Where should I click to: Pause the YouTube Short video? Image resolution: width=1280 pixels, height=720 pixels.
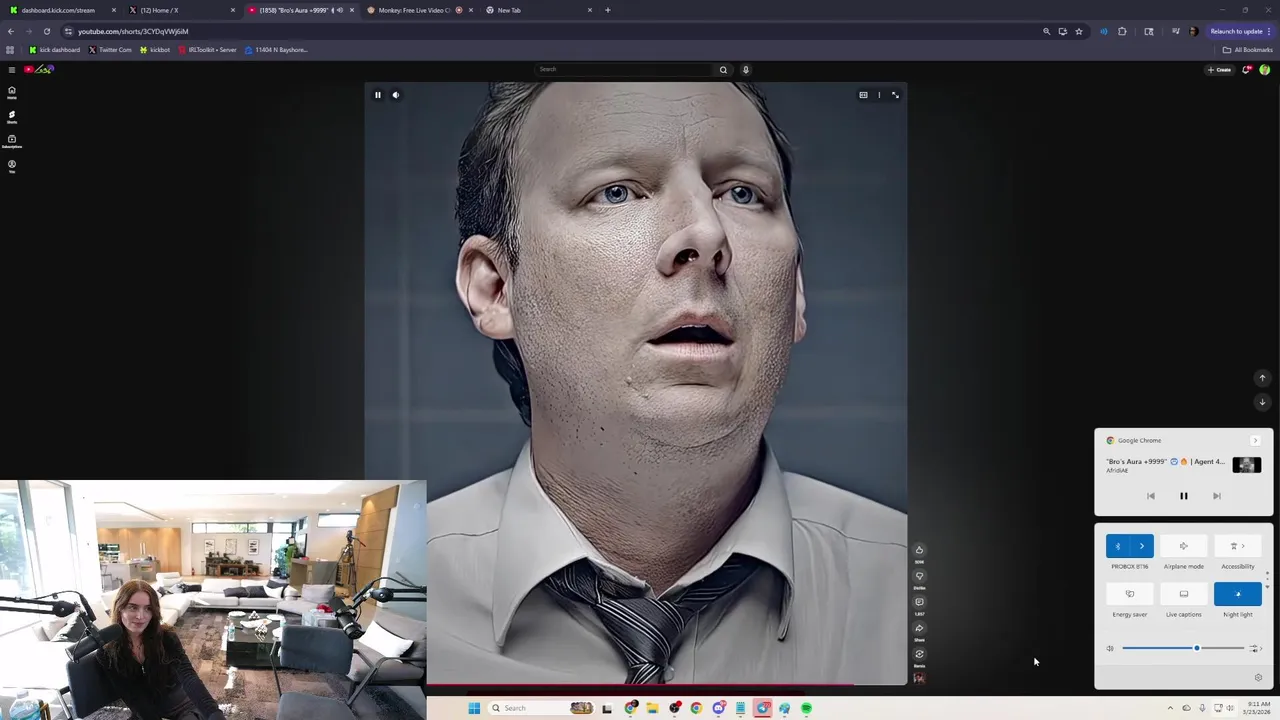point(378,95)
